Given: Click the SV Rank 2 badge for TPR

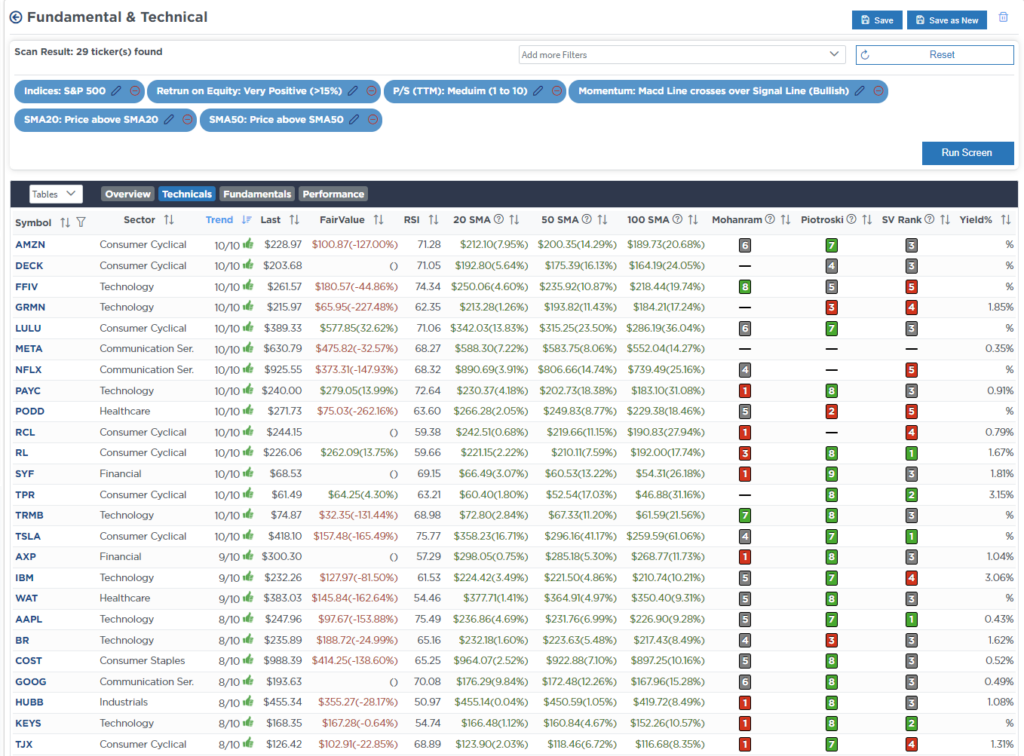Looking at the screenshot, I should coord(912,495).
